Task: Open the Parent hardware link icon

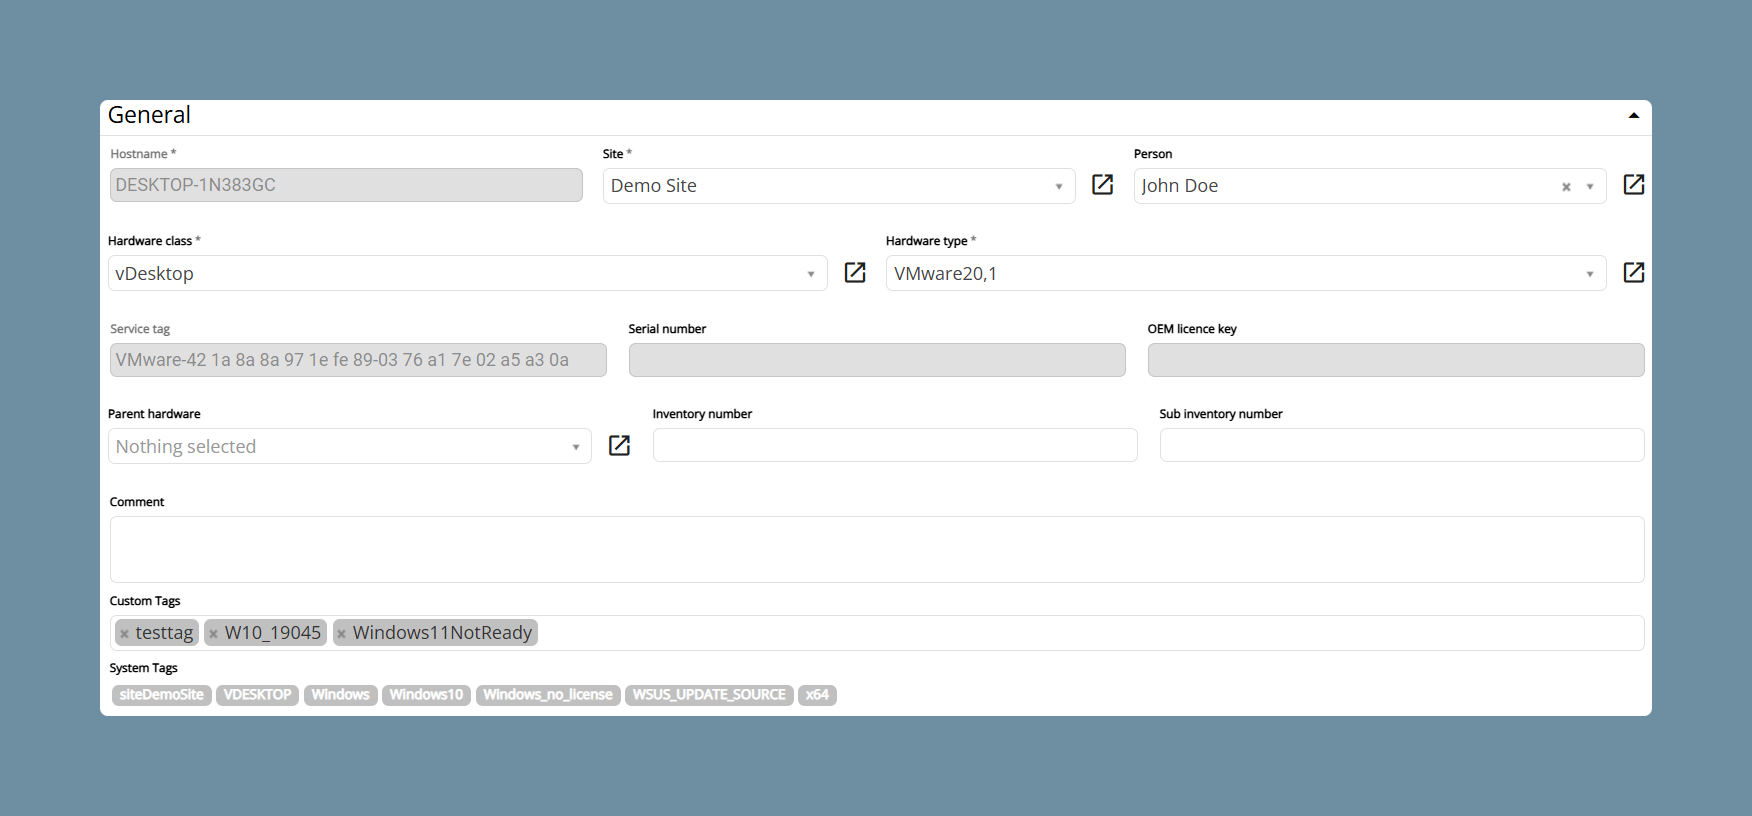Action: coord(619,446)
